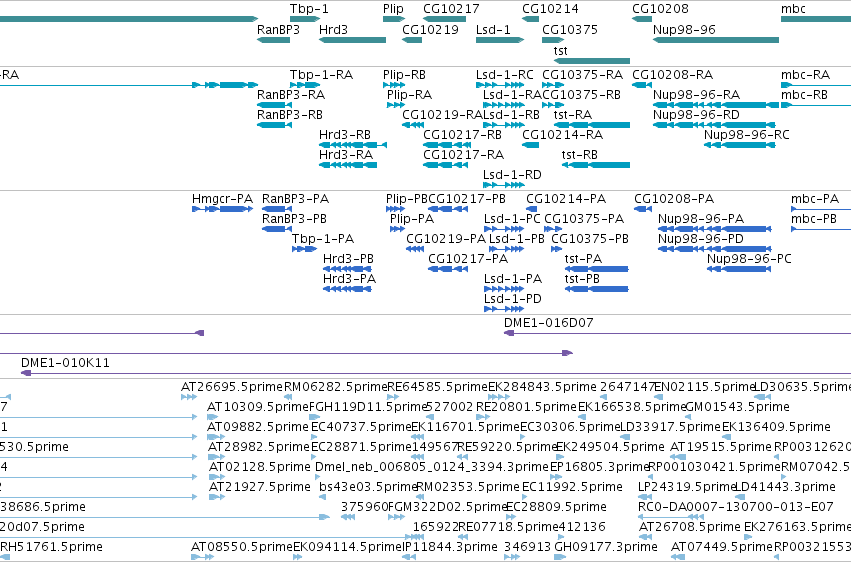Open protein CG10208-PA
851x562 pixels.
tap(643, 209)
